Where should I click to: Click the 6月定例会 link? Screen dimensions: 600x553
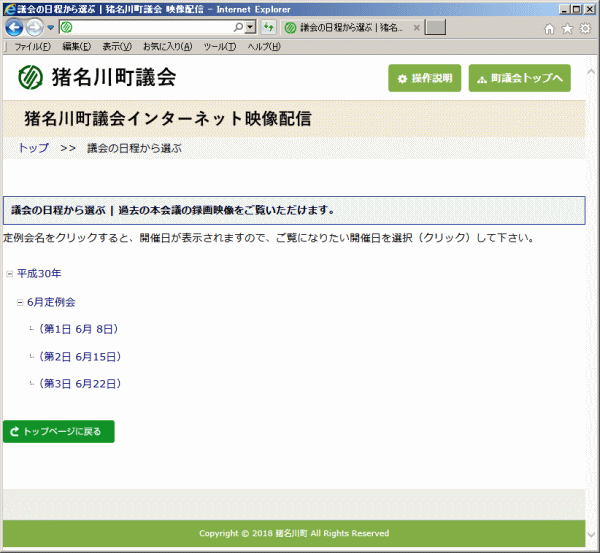[51, 302]
